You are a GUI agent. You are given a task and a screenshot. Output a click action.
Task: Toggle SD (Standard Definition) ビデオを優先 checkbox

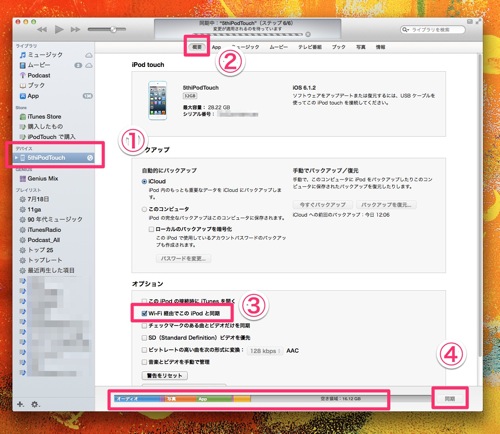click(144, 338)
